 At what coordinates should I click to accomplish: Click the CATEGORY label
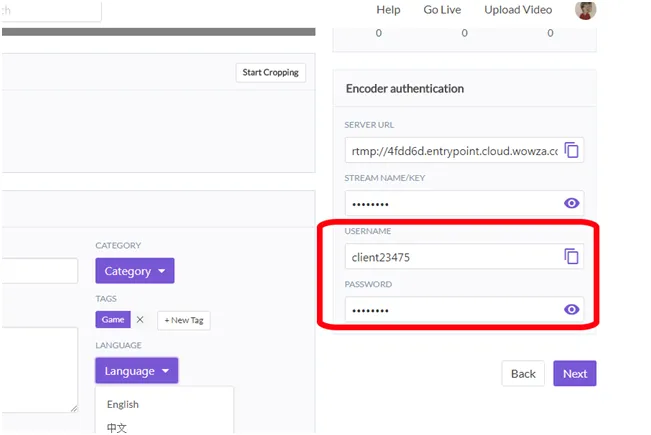click(x=118, y=245)
